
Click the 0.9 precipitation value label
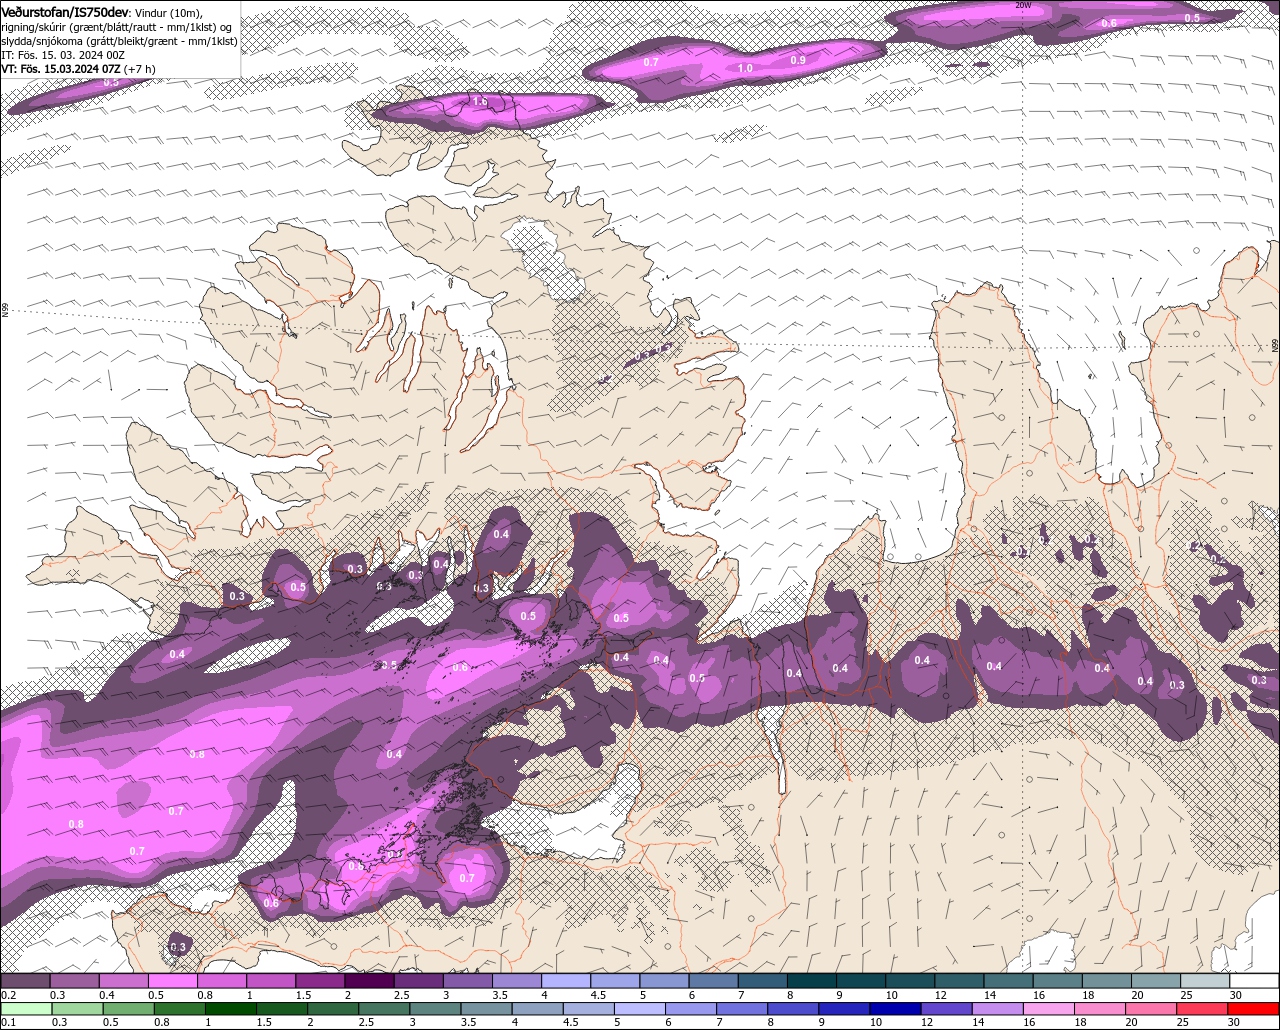pos(798,60)
